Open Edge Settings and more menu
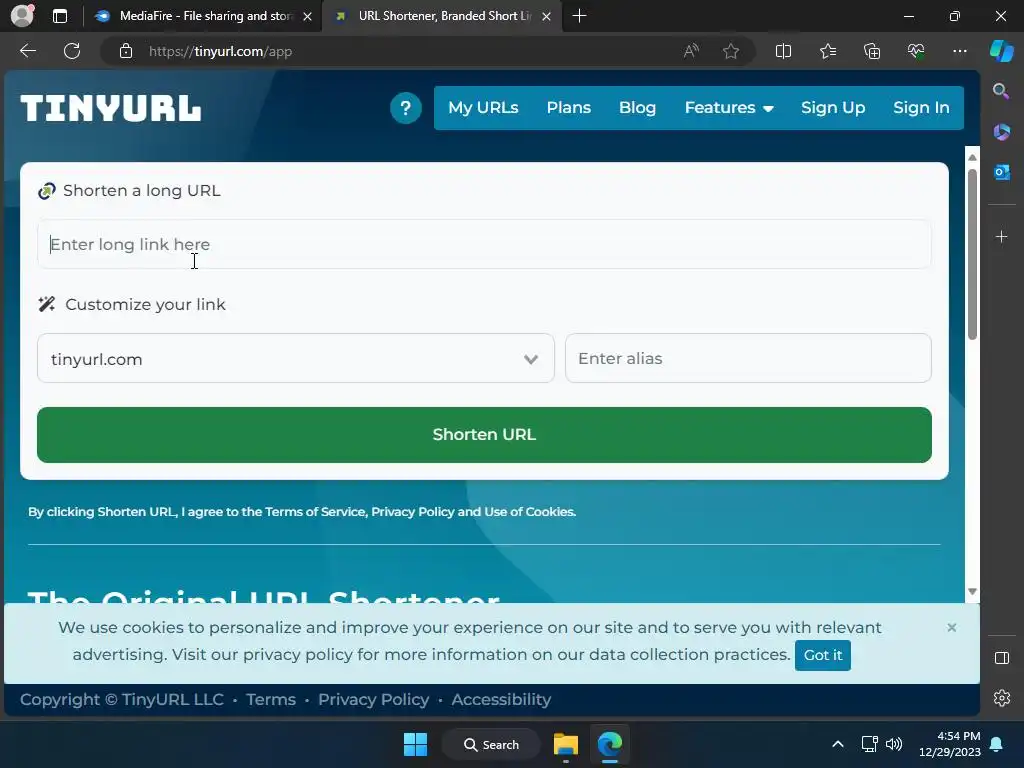 959,51
